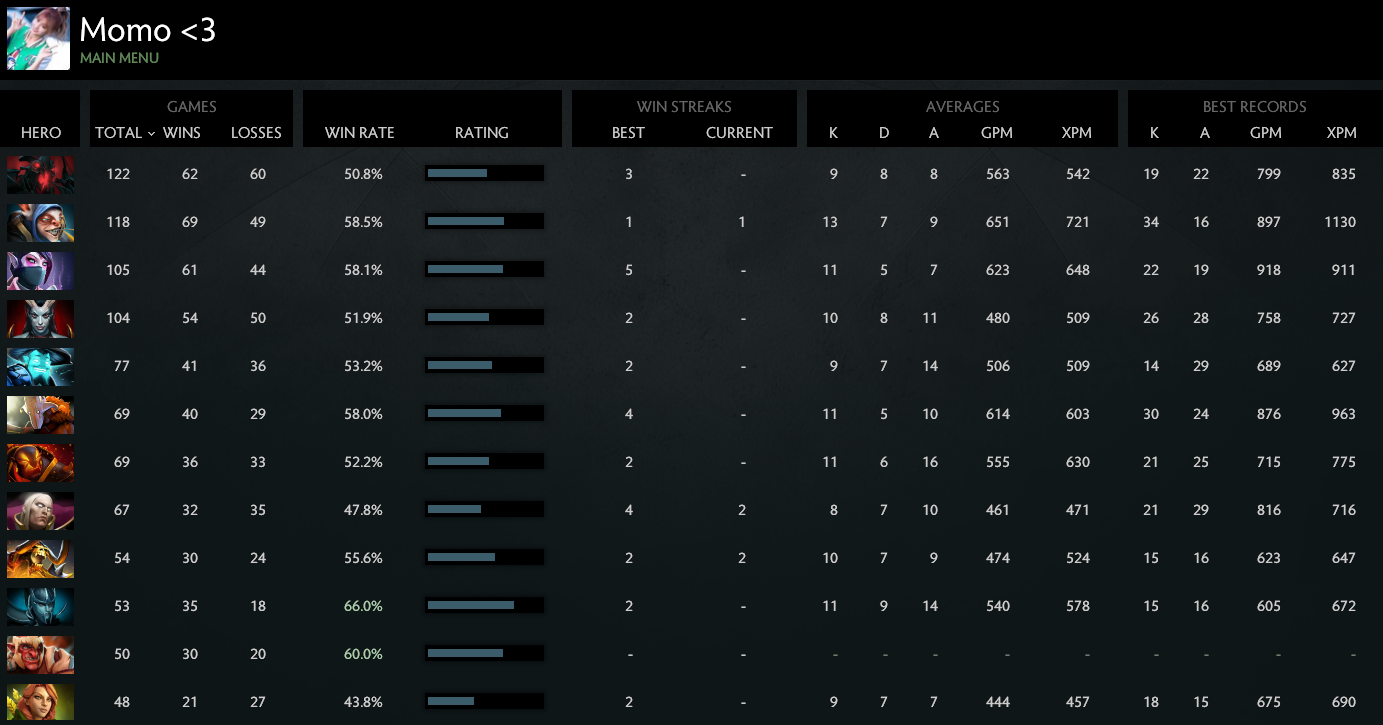Select the Templar Assassin portrait
1383x725 pixels.
click(40, 270)
